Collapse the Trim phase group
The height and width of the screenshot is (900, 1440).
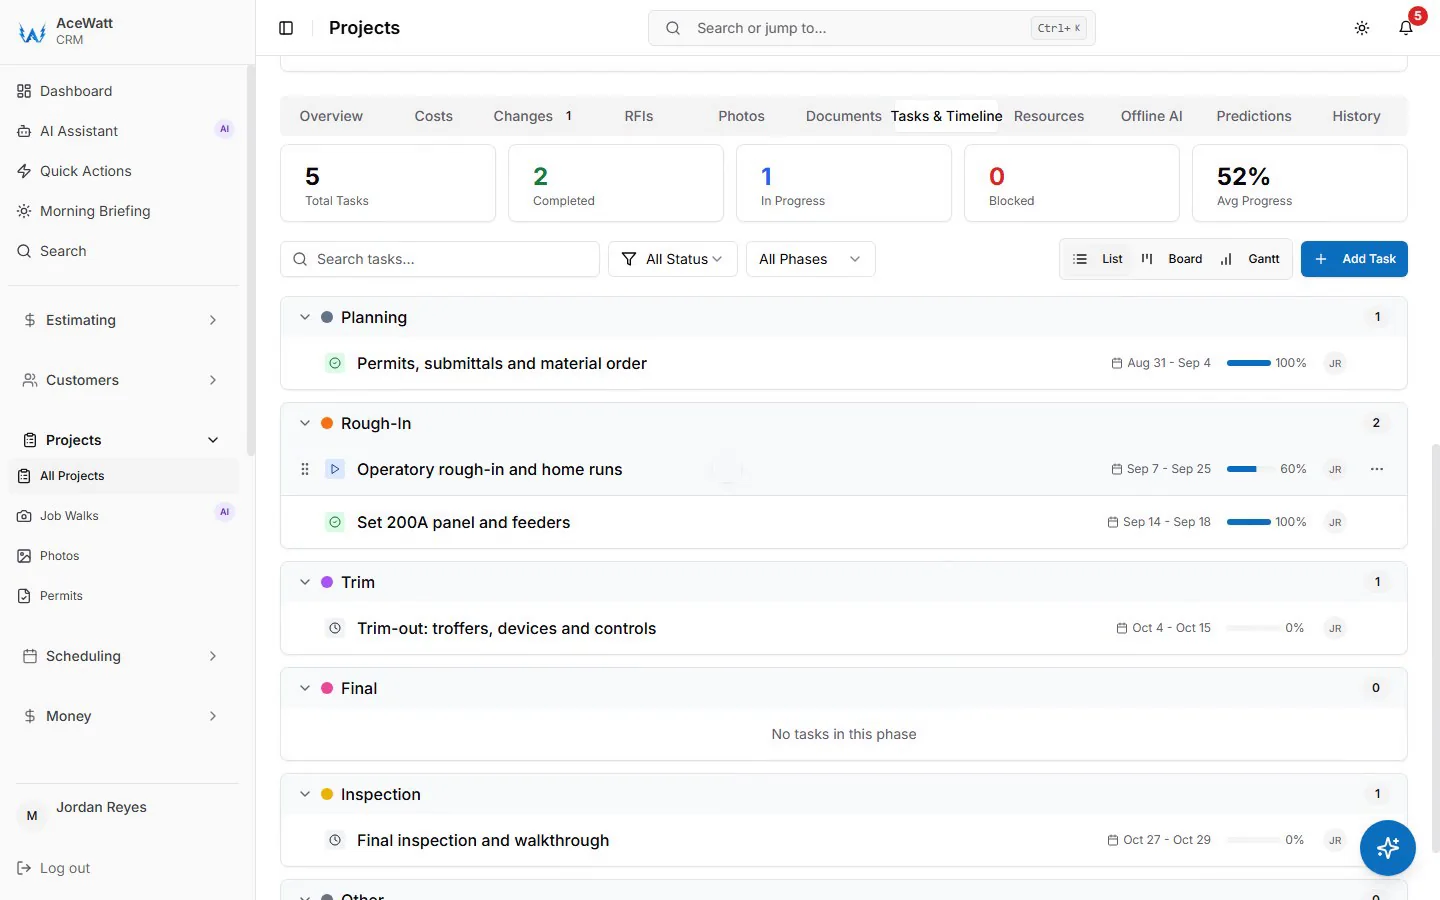coord(305,582)
